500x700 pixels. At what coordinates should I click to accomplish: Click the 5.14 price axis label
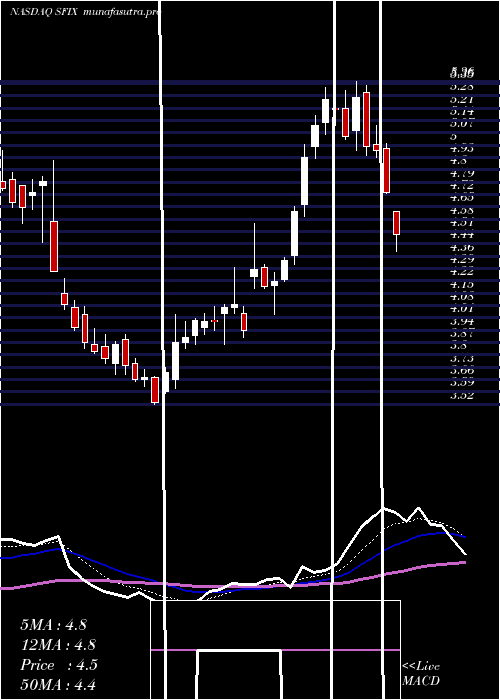click(462, 112)
